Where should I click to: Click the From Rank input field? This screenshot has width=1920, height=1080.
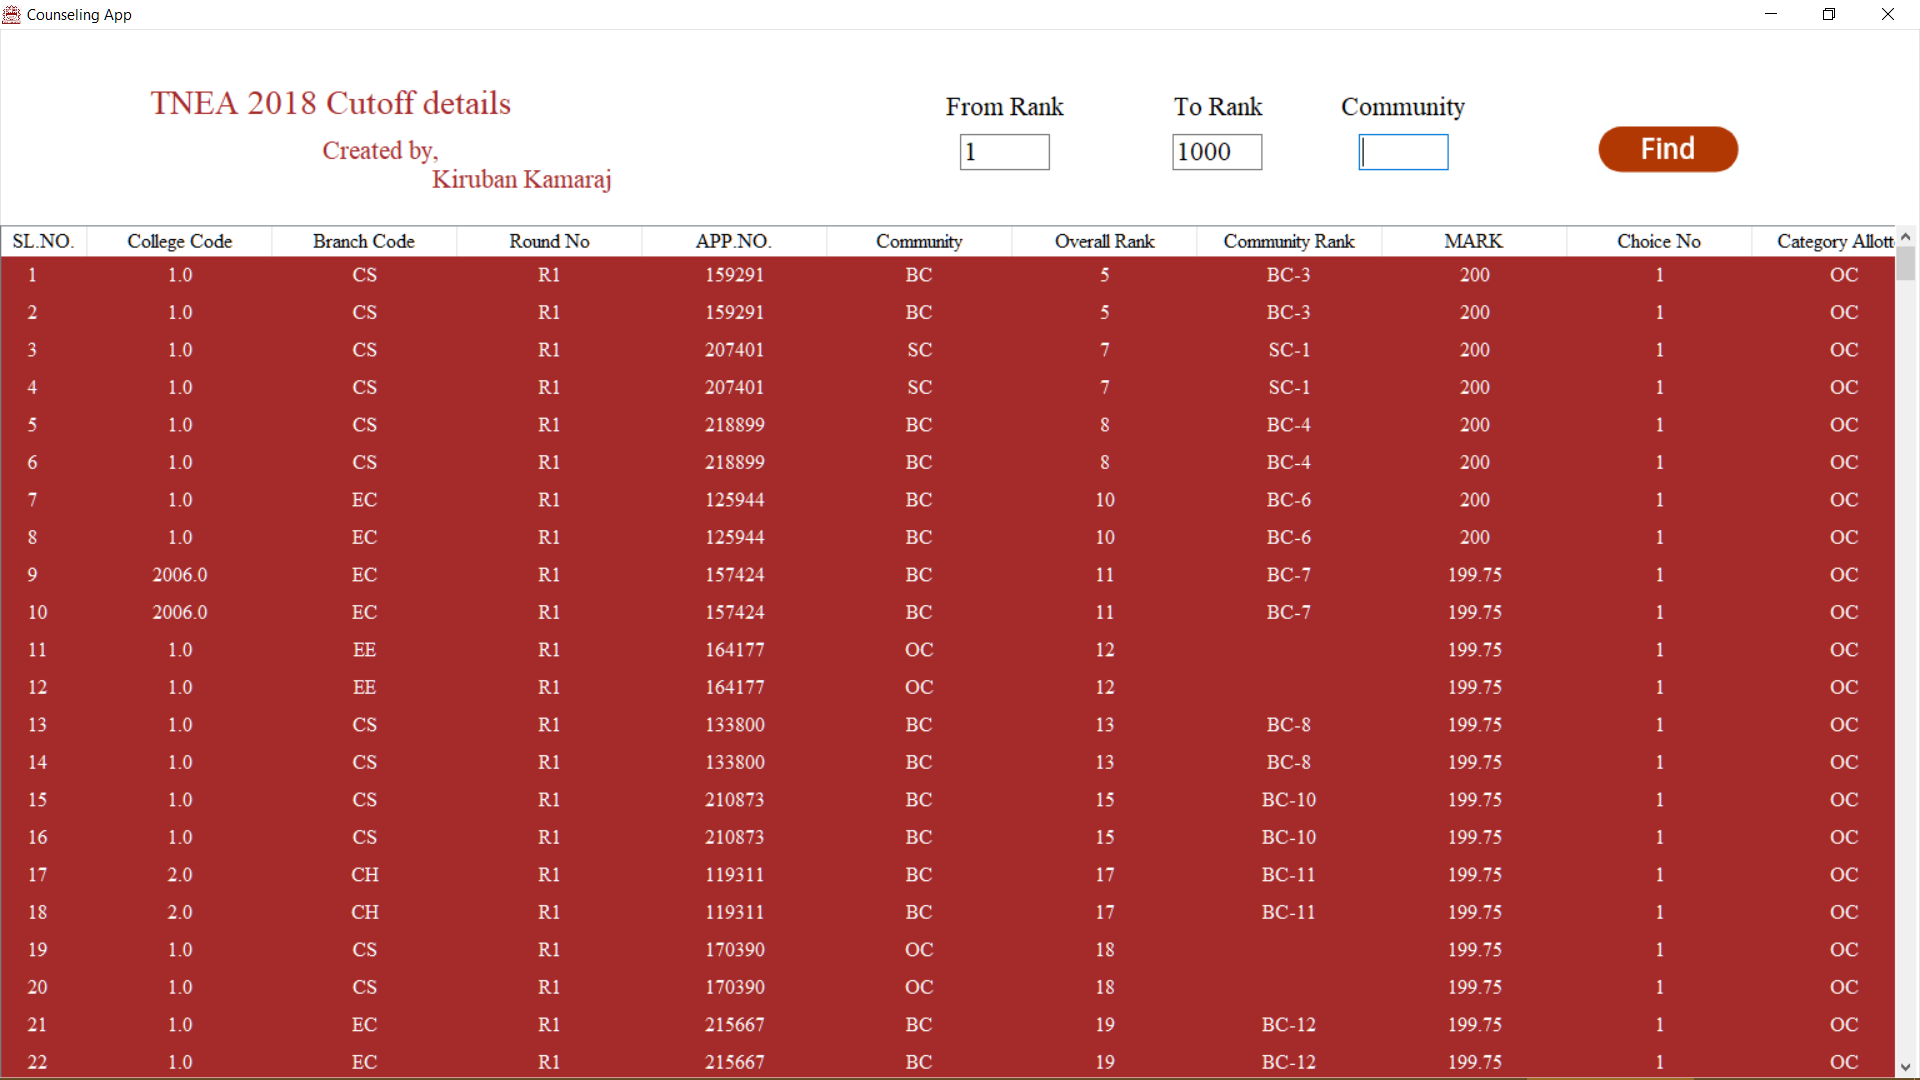(1004, 152)
